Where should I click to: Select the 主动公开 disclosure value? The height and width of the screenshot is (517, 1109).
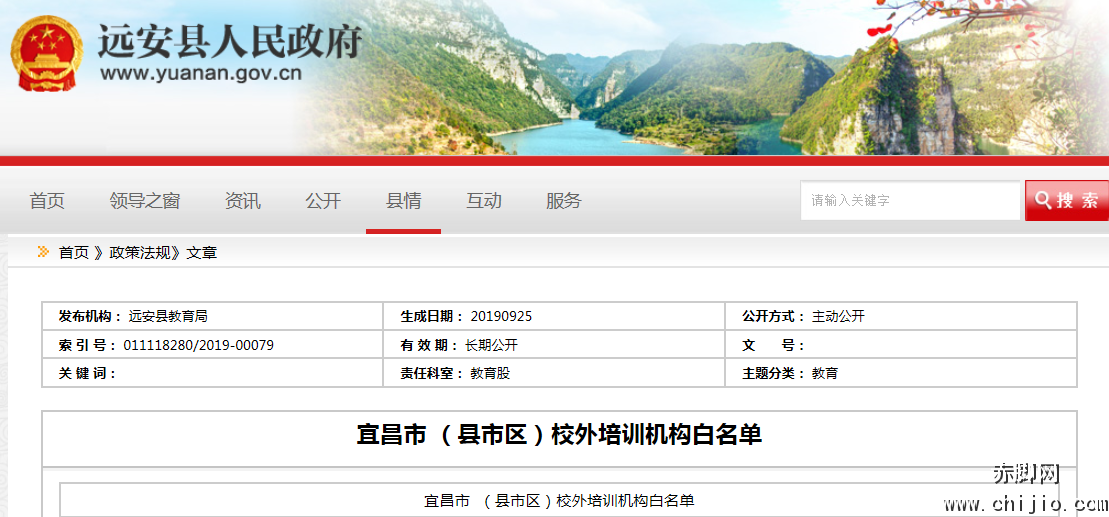(838, 317)
